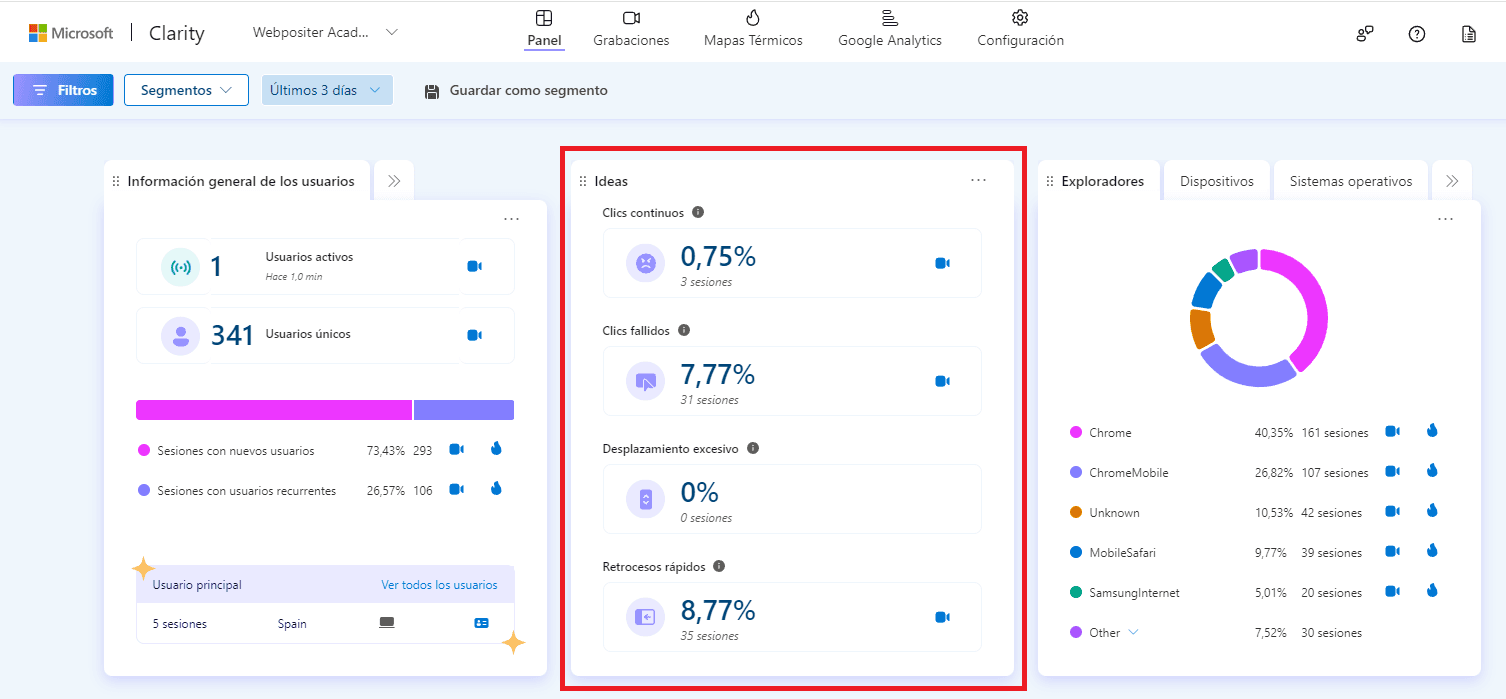The image size is (1506, 699).
Task: Click heatmap icon for Sesiones con nuevos usuarios
Action: click(496, 449)
